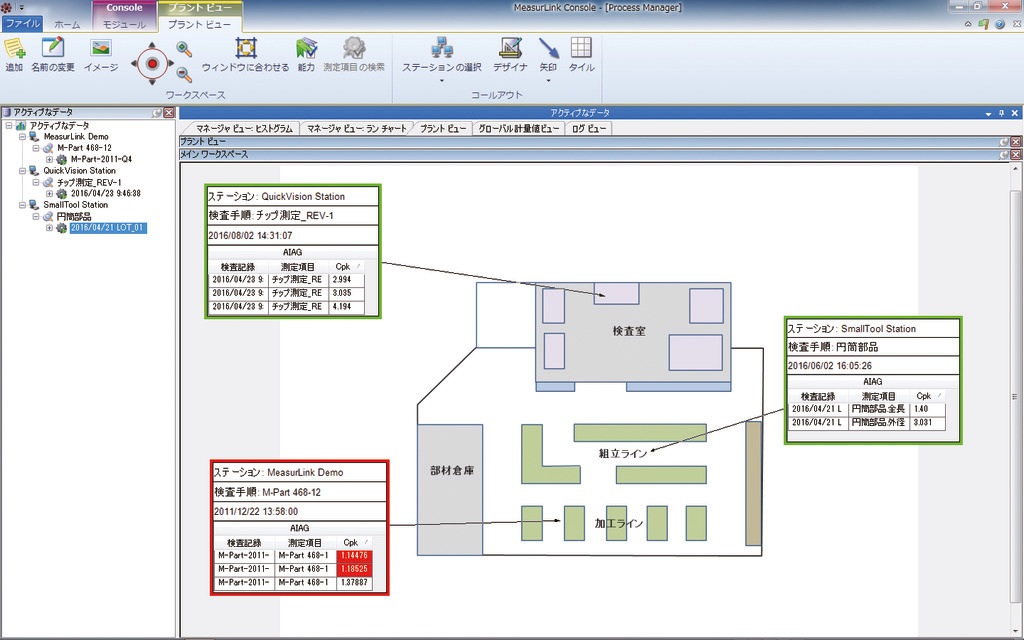
Task: Select the SmallTool Station tree item
Action: click(x=76, y=204)
